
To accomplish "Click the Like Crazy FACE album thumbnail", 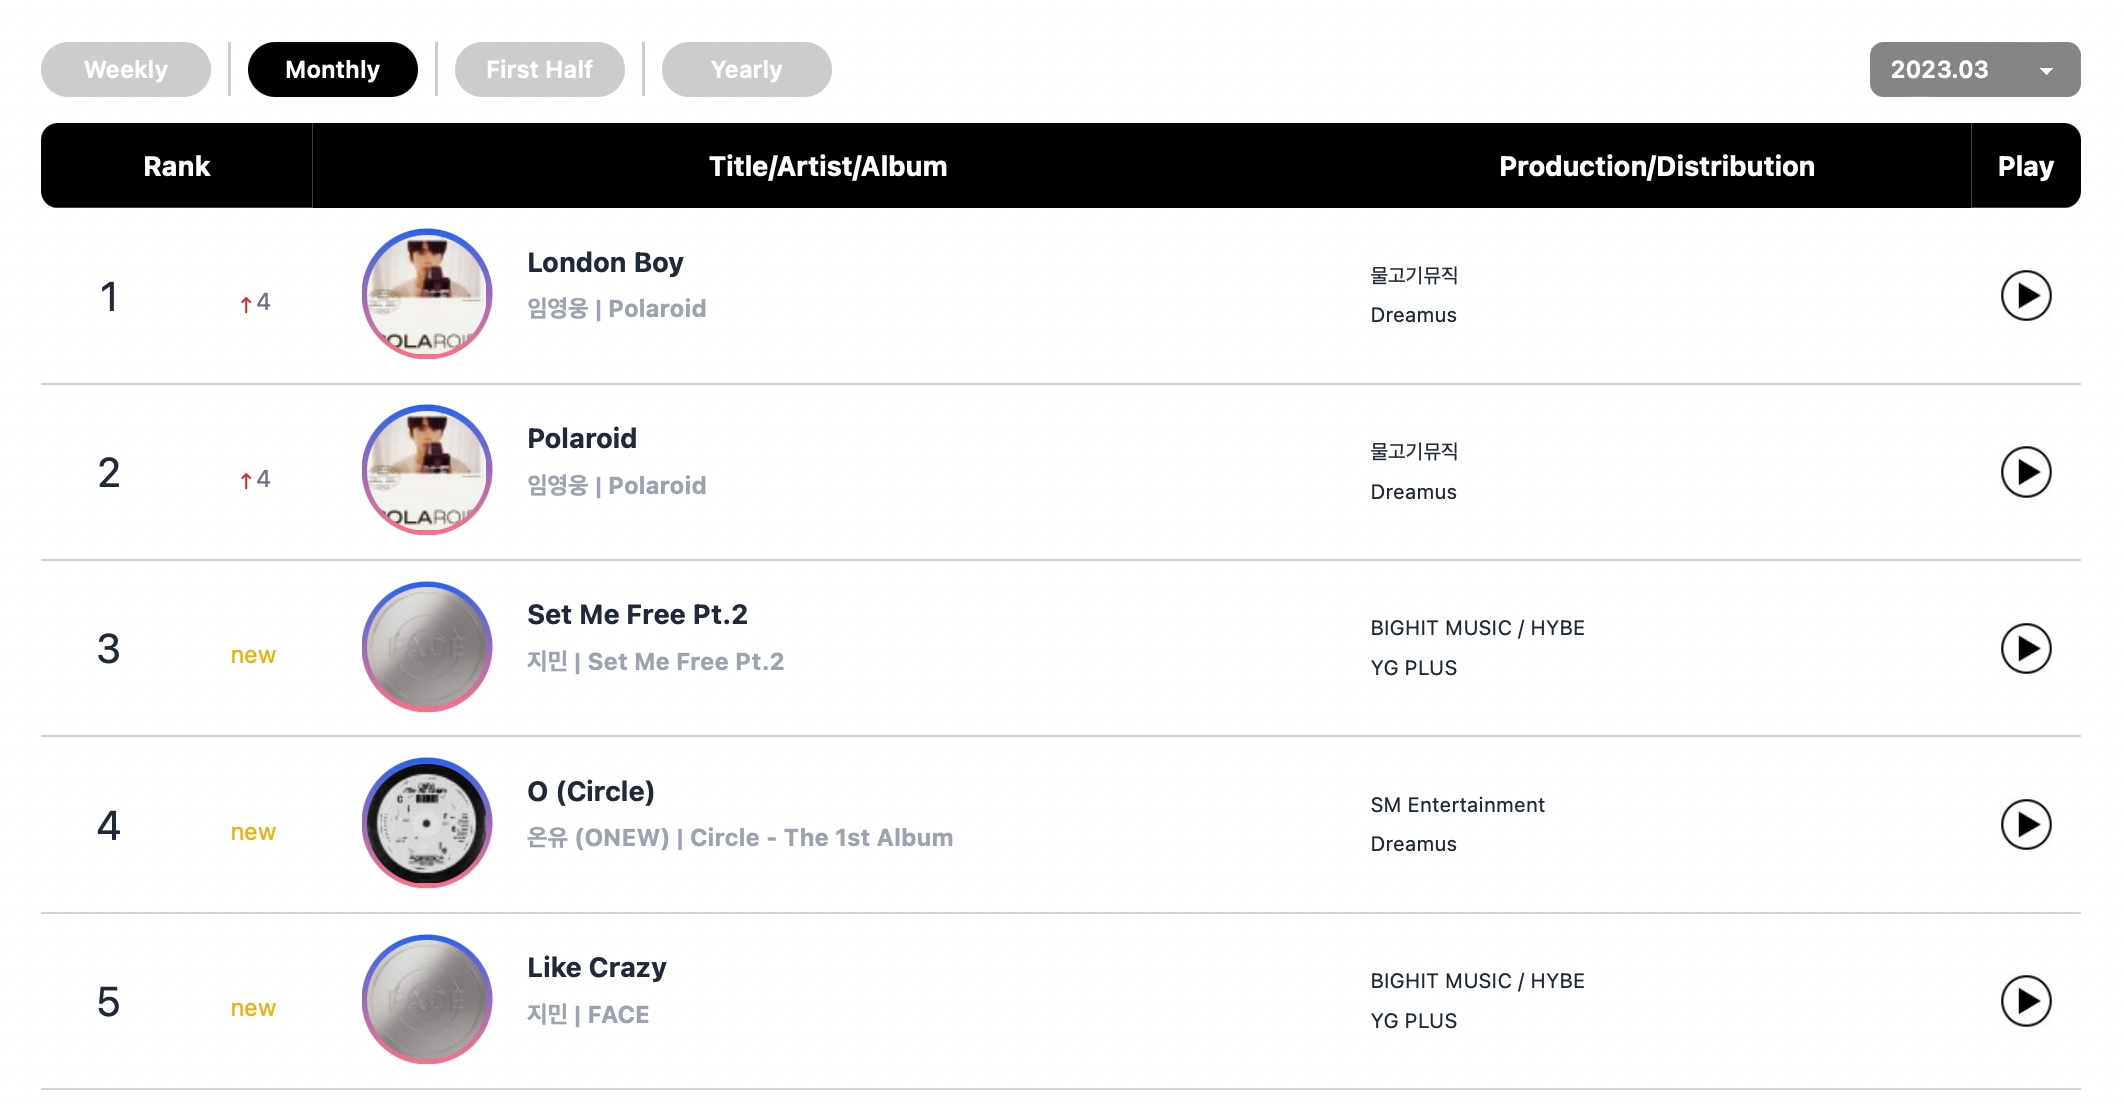I will (x=427, y=999).
